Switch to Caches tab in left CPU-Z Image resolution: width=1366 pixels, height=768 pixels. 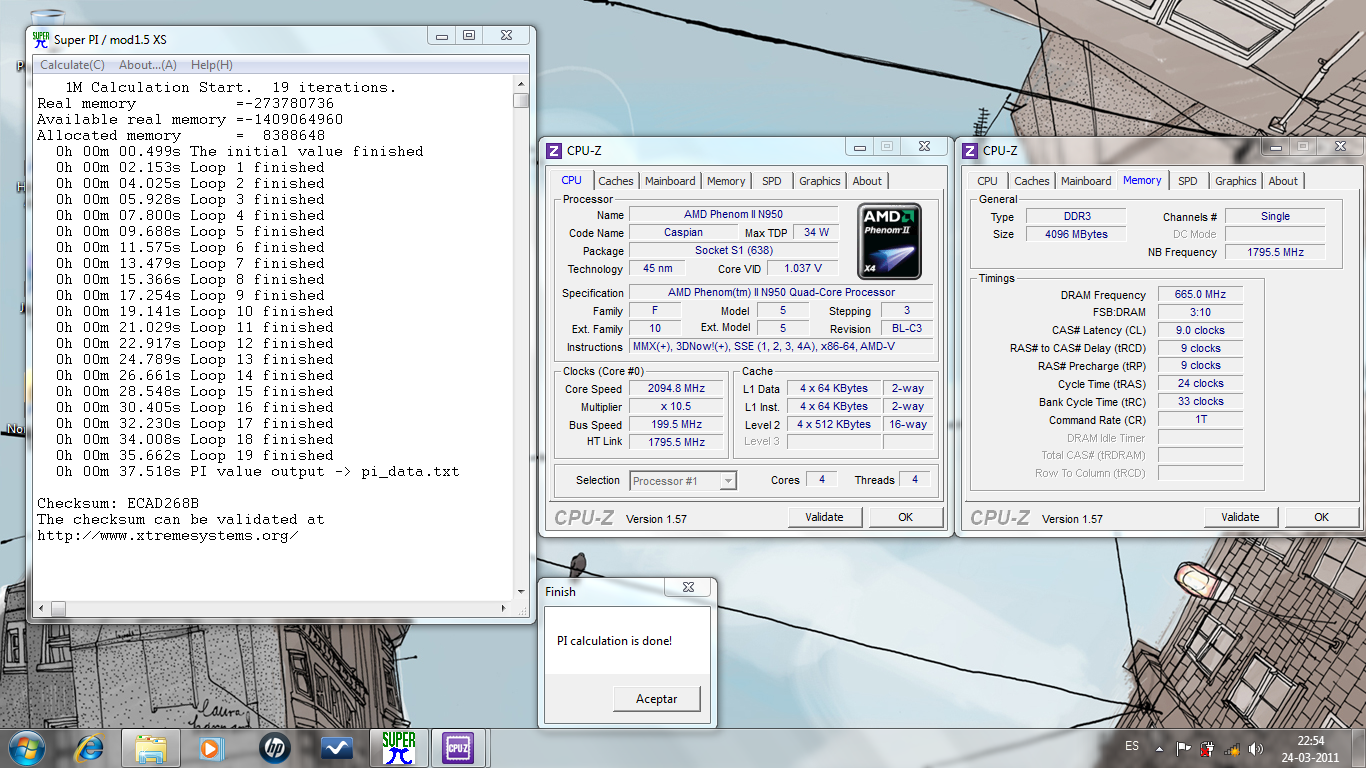click(616, 181)
